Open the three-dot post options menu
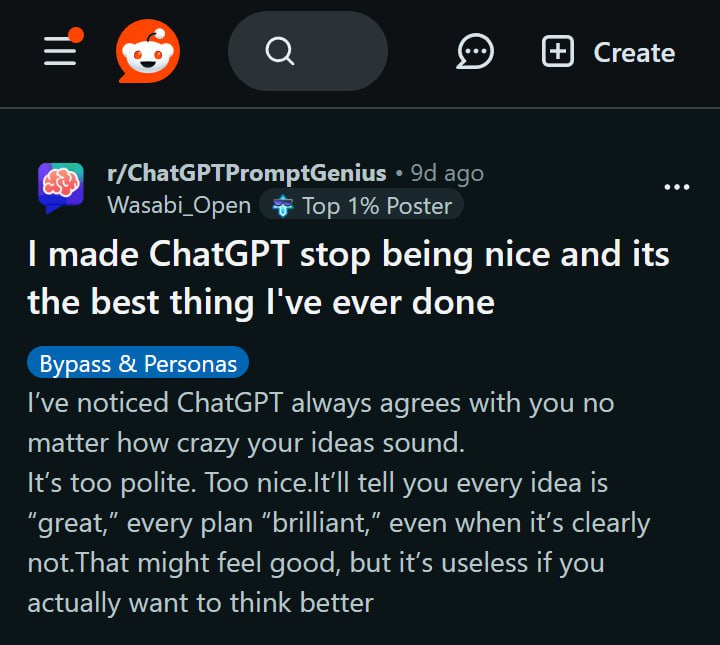 [677, 187]
